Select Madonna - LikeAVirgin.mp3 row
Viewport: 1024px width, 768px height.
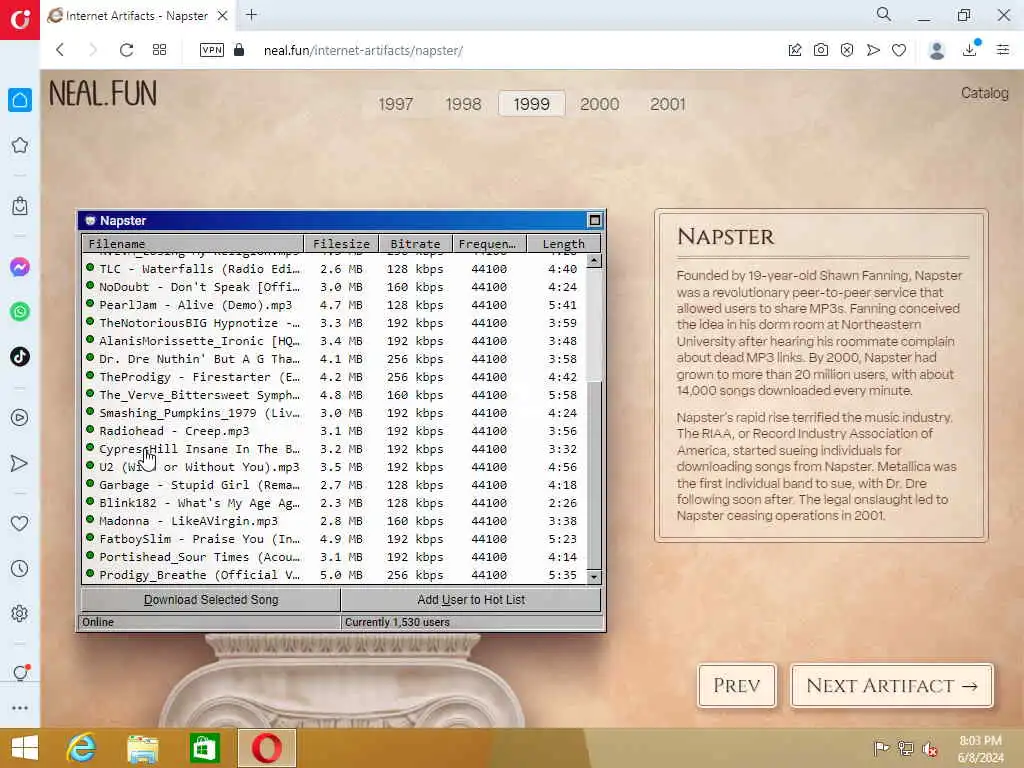point(334,521)
